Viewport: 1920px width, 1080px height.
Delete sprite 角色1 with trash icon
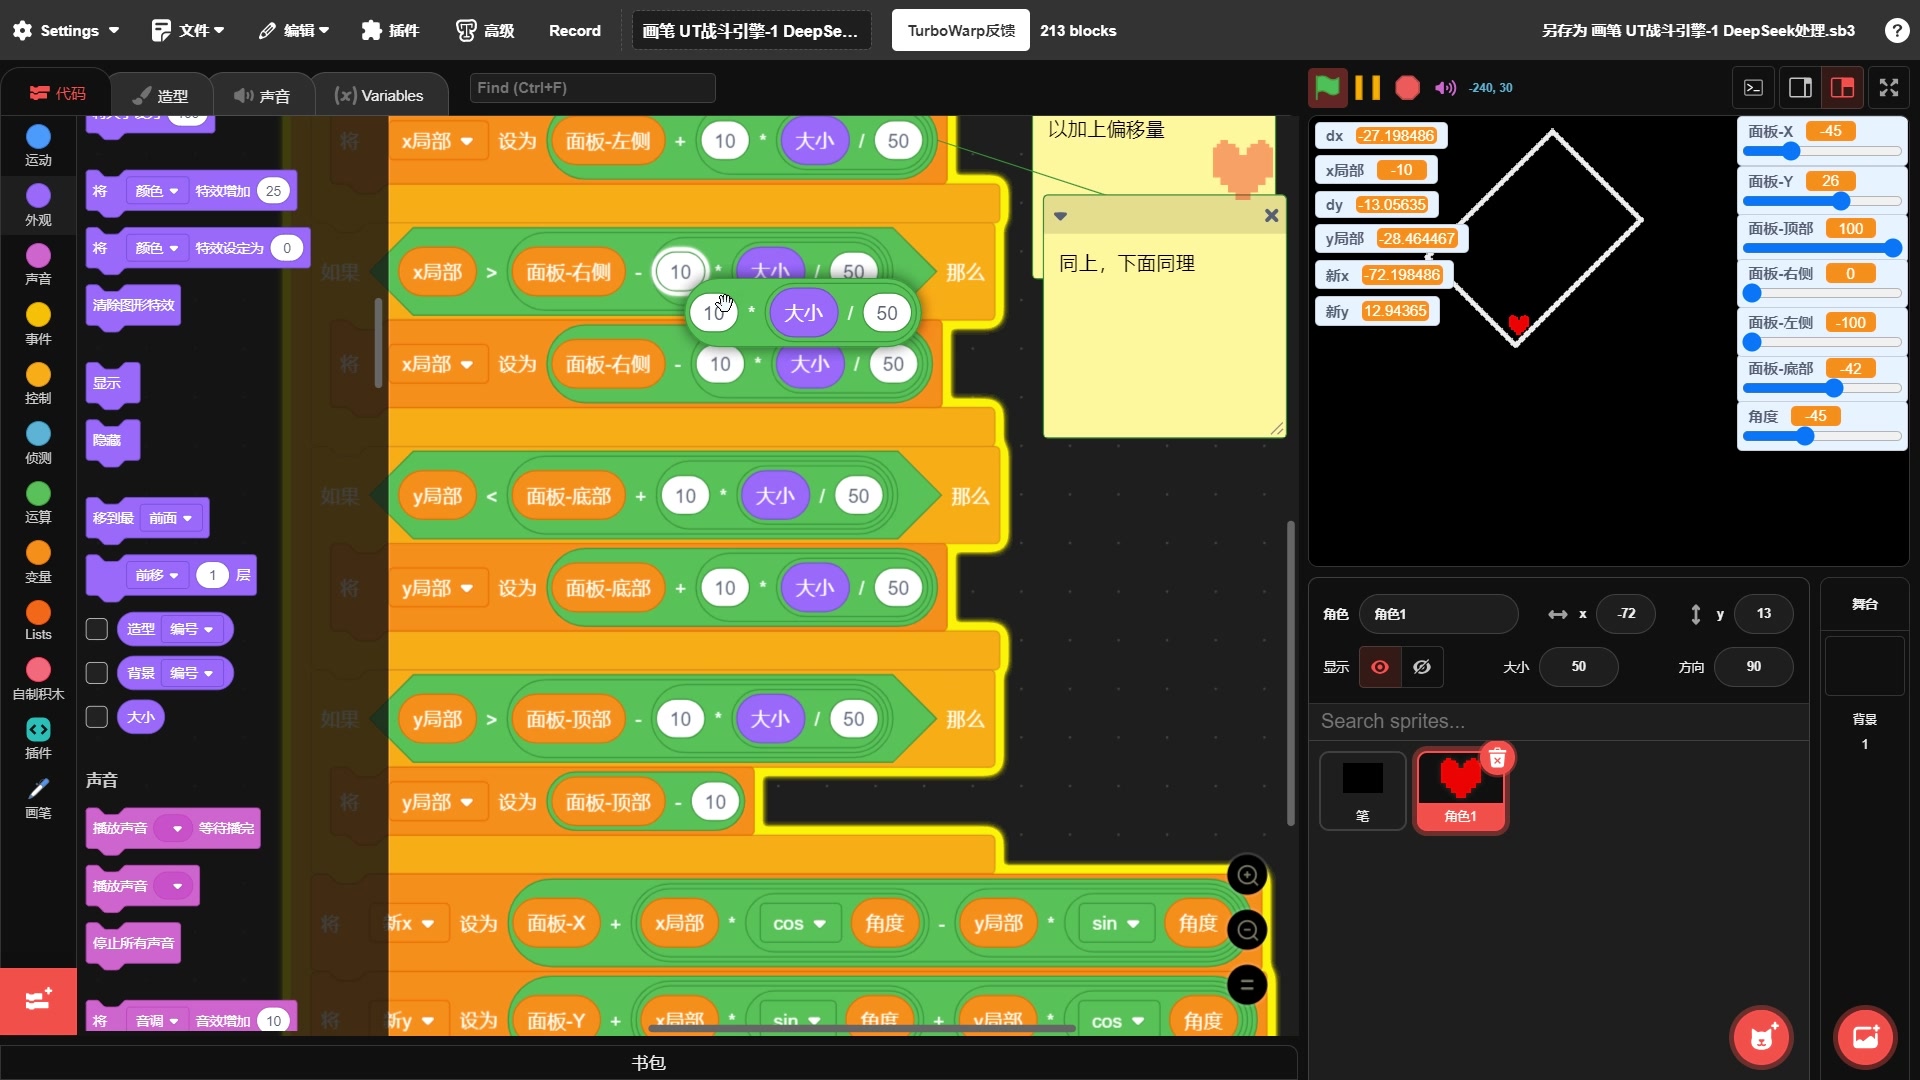[x=1497, y=759]
